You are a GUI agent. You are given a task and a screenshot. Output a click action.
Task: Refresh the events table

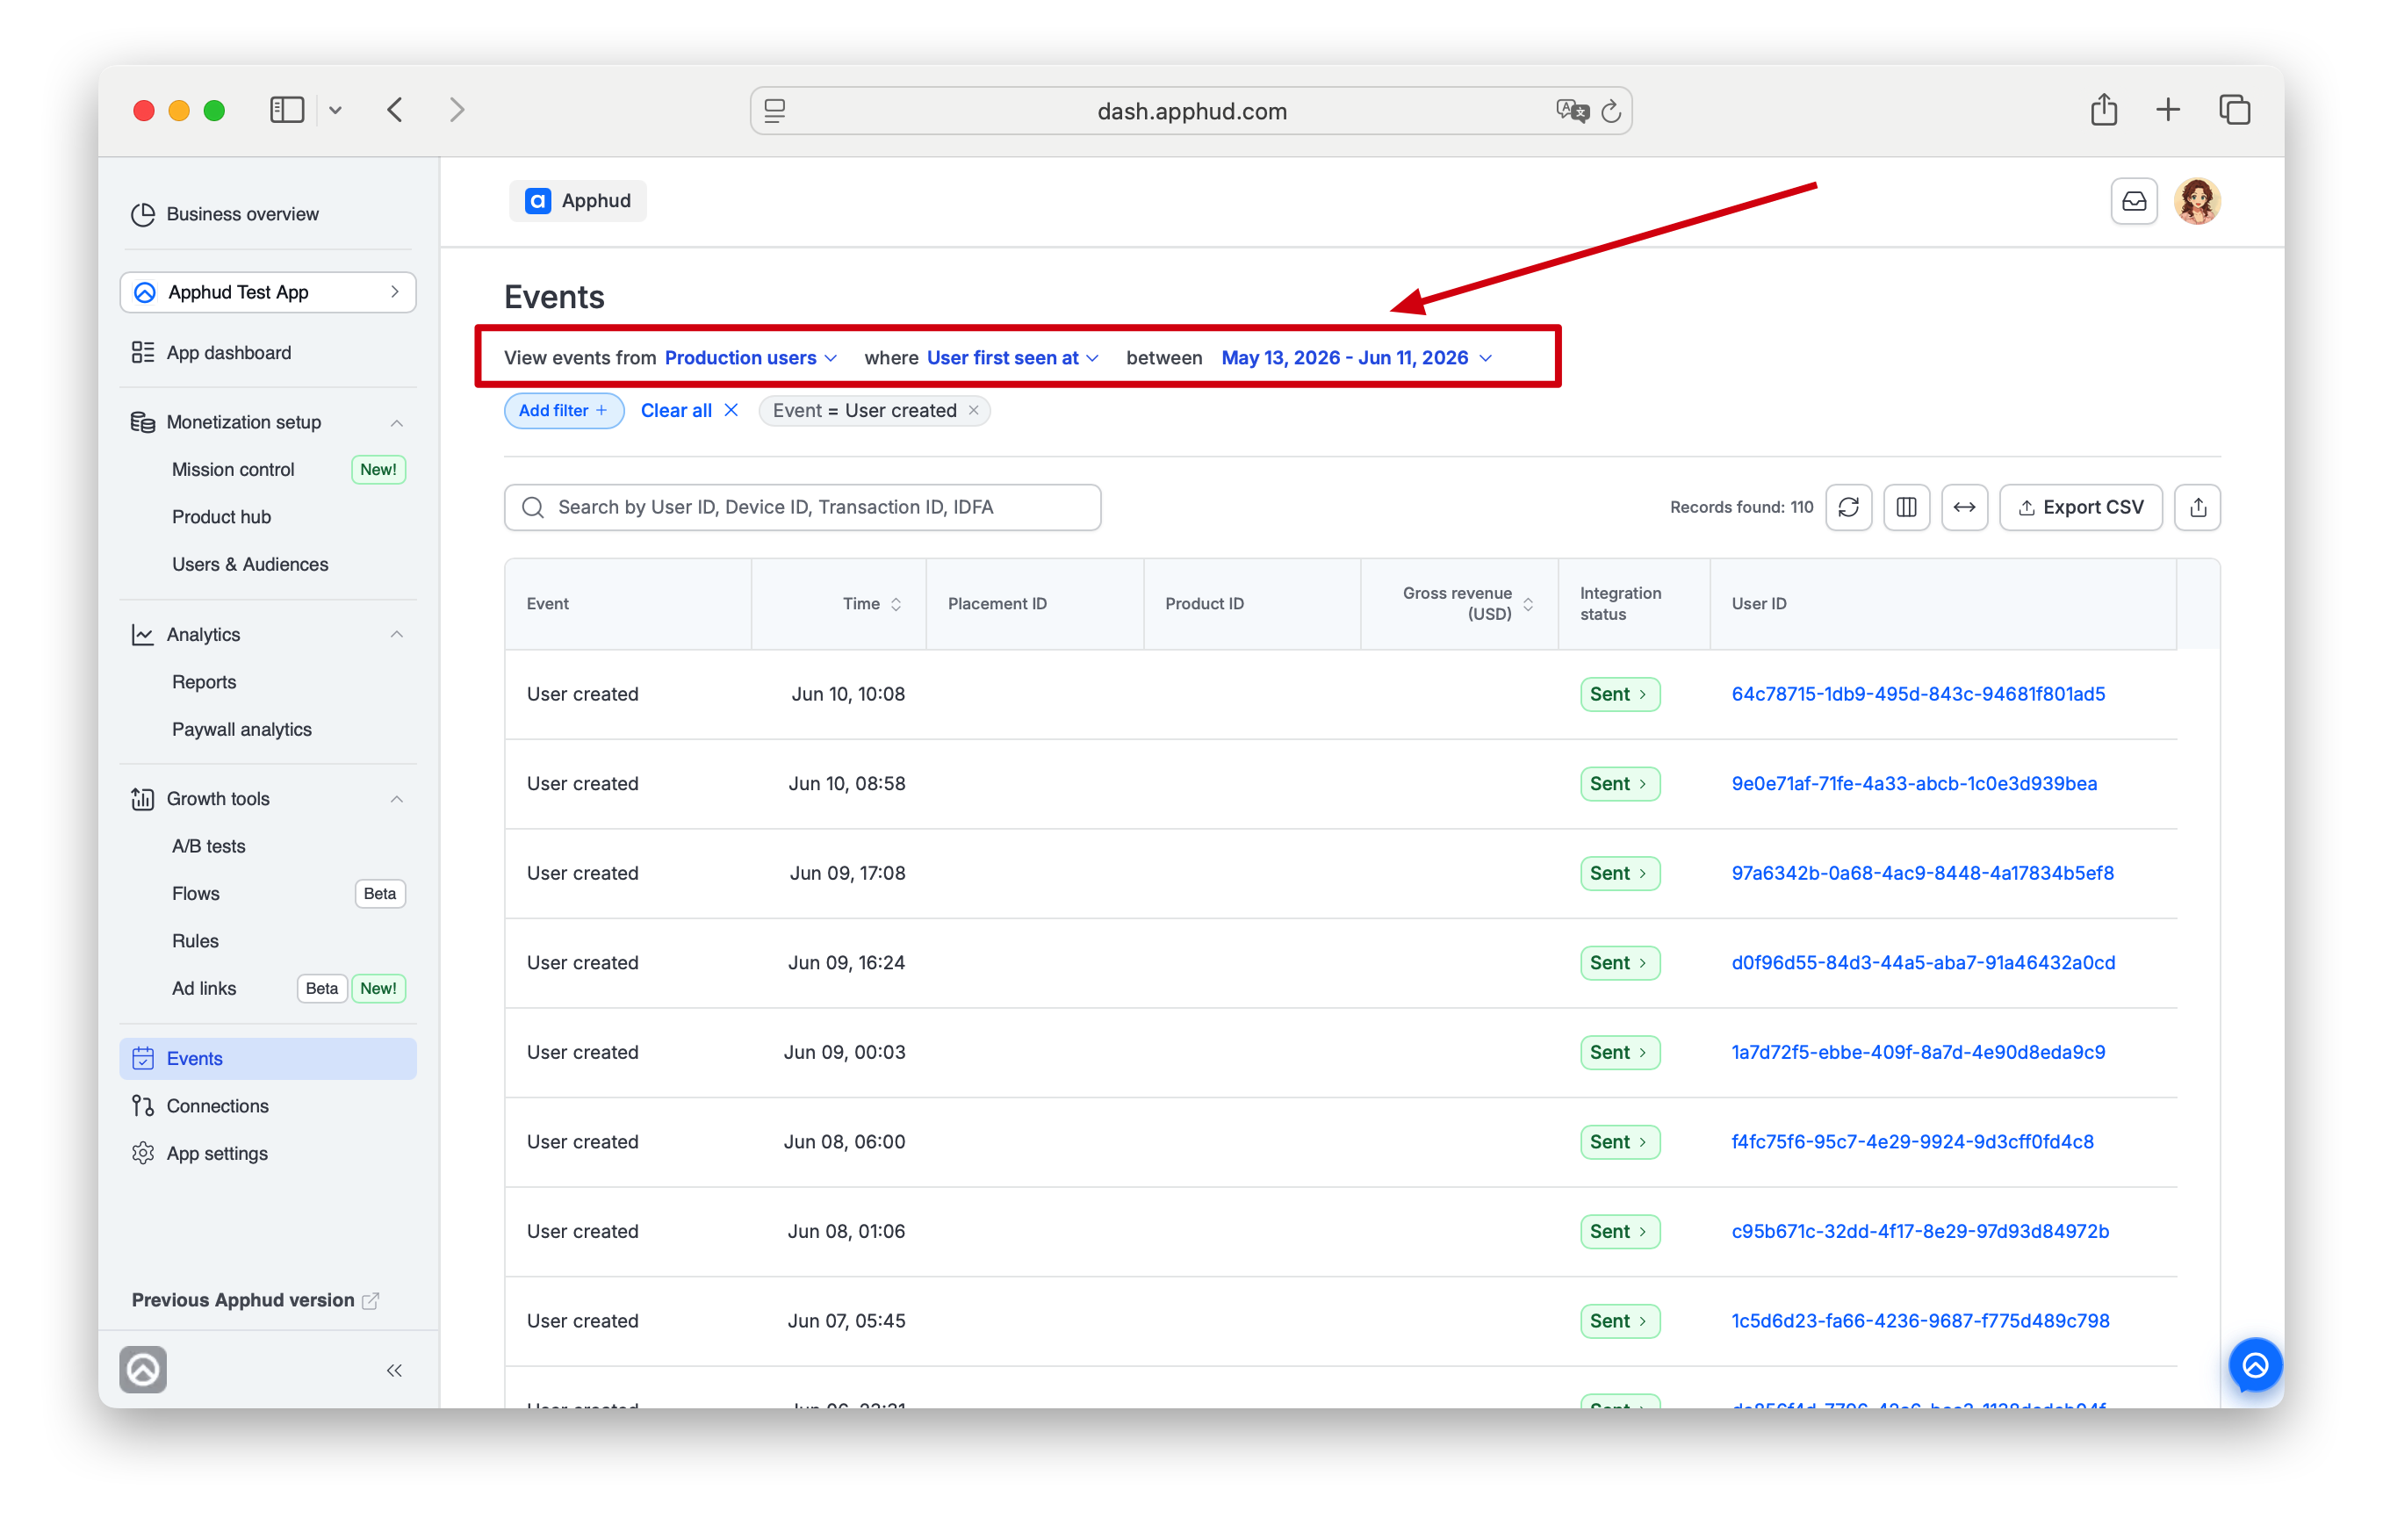click(1848, 507)
